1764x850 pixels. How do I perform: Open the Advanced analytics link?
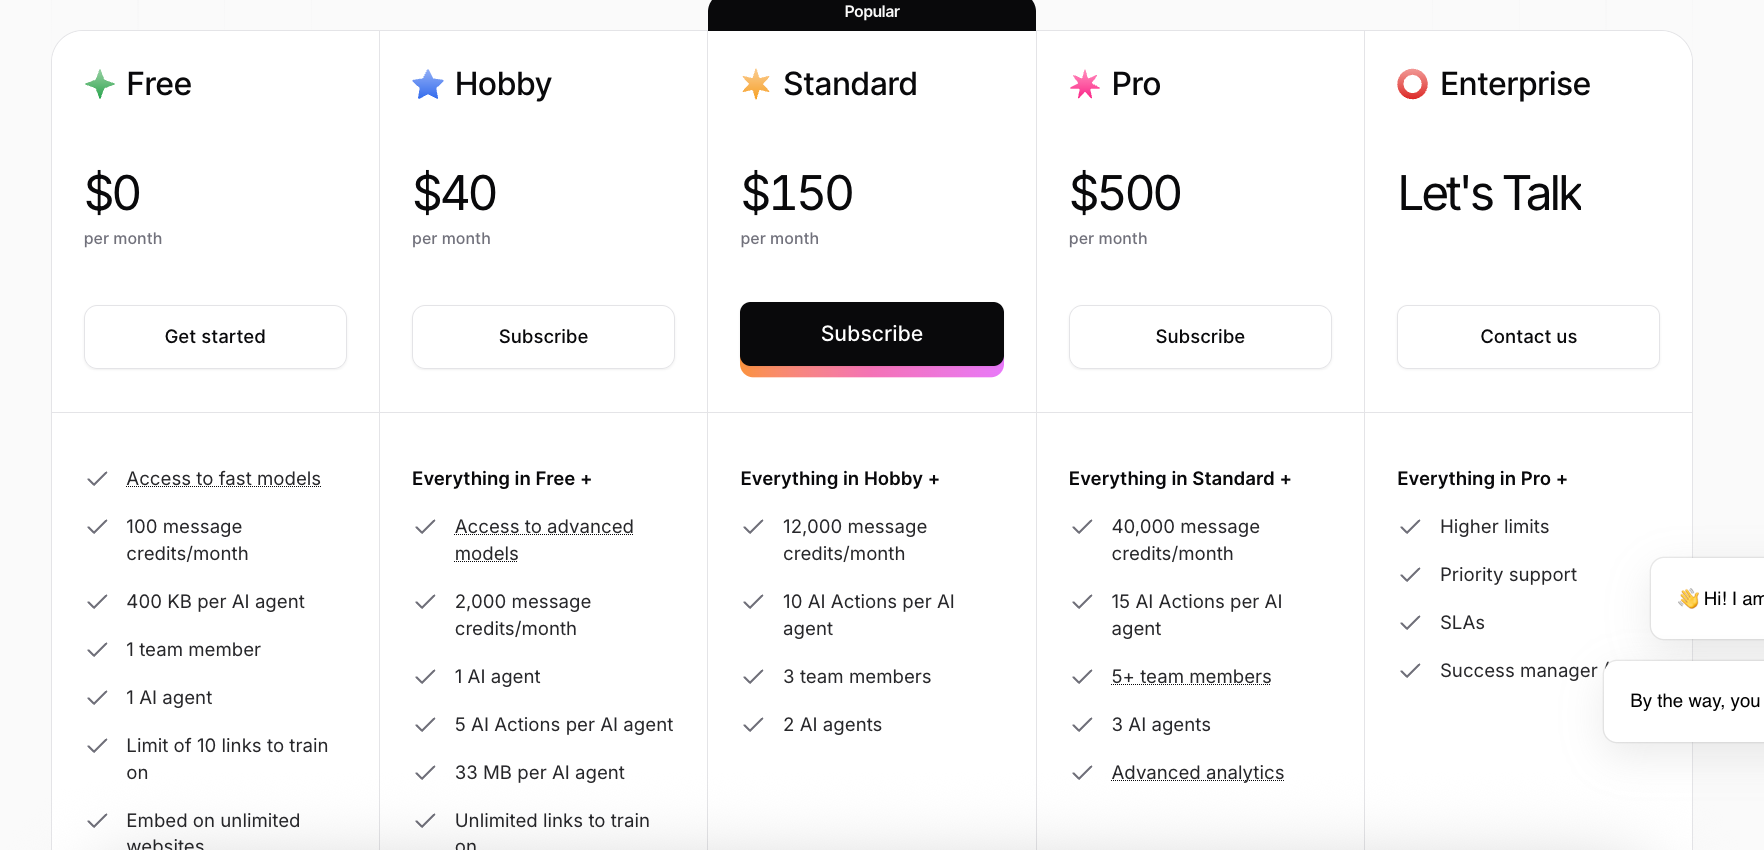click(1197, 773)
